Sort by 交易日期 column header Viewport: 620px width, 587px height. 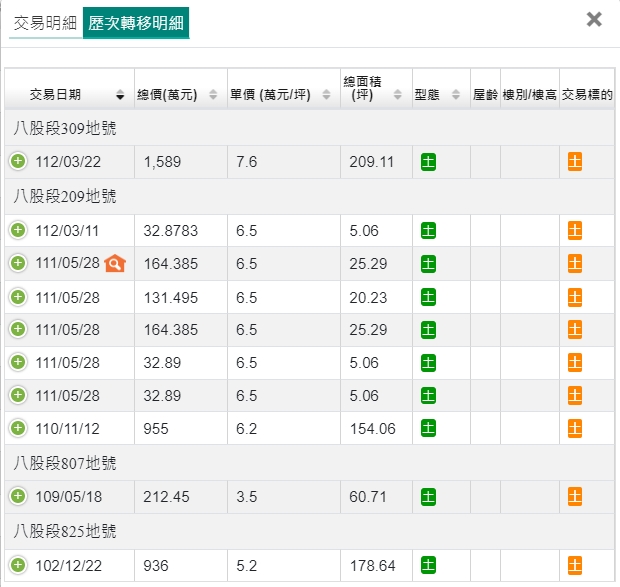68,95
